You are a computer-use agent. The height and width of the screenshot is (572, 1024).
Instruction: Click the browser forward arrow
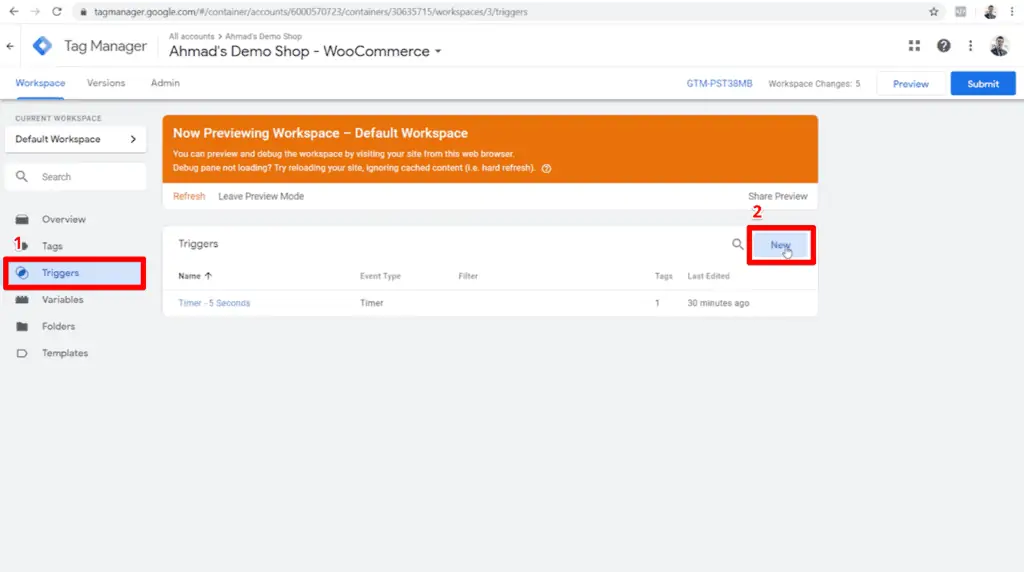pos(35,12)
